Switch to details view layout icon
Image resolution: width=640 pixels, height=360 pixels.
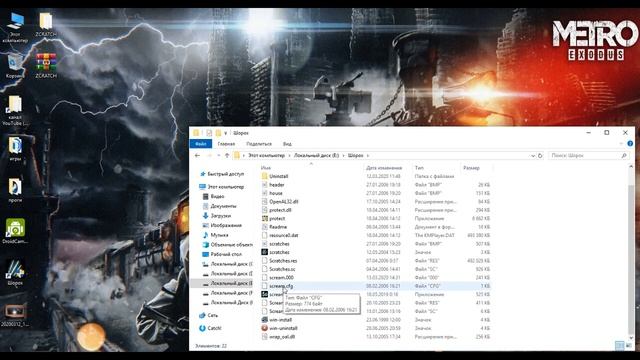pyautogui.click(x=620, y=346)
